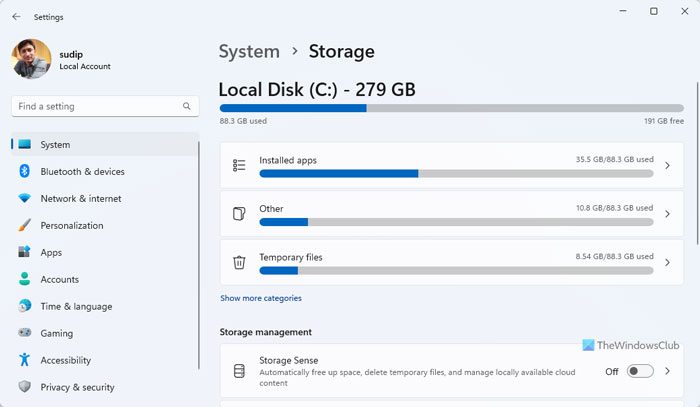Click the Storage breadcrumb title
Screen dimensions: 700x407
(x=342, y=52)
